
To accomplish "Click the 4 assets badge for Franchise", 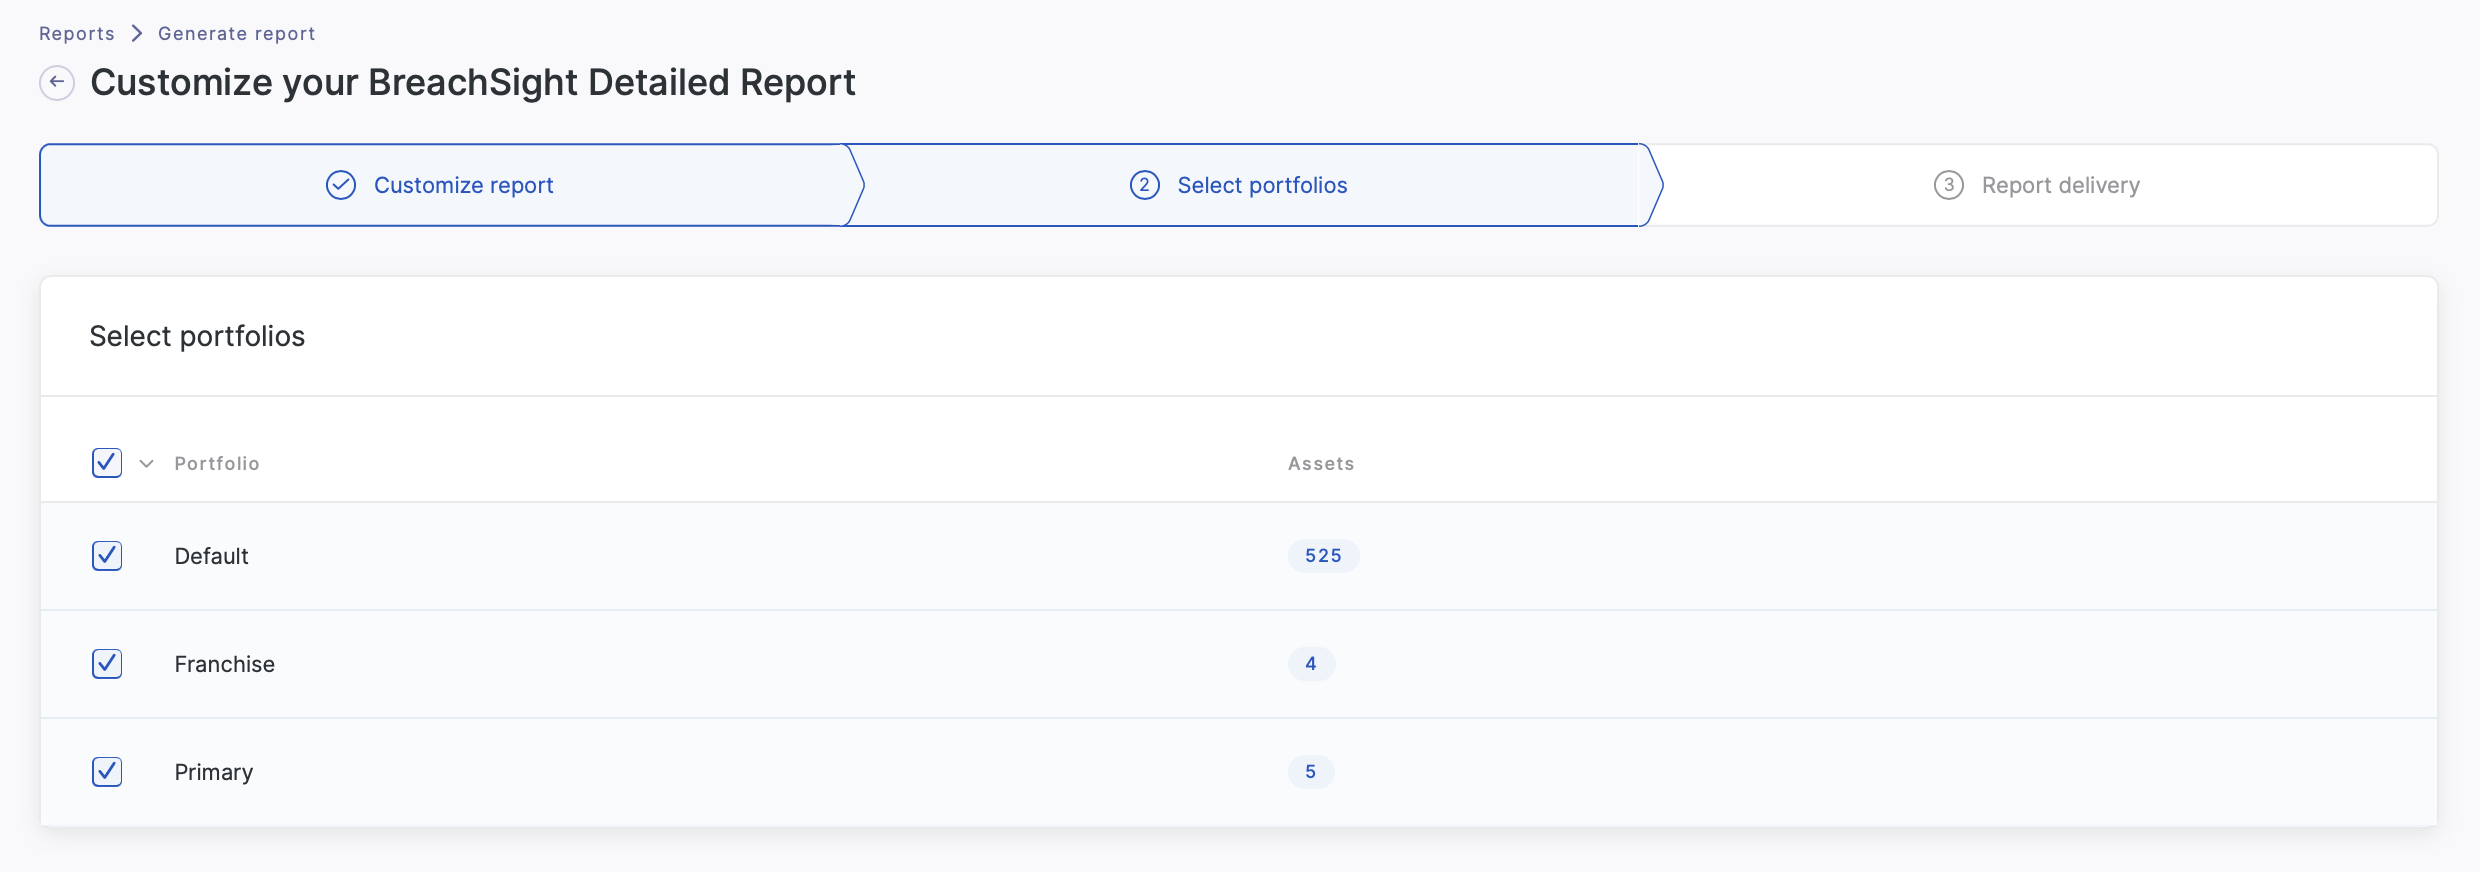I will [1311, 664].
